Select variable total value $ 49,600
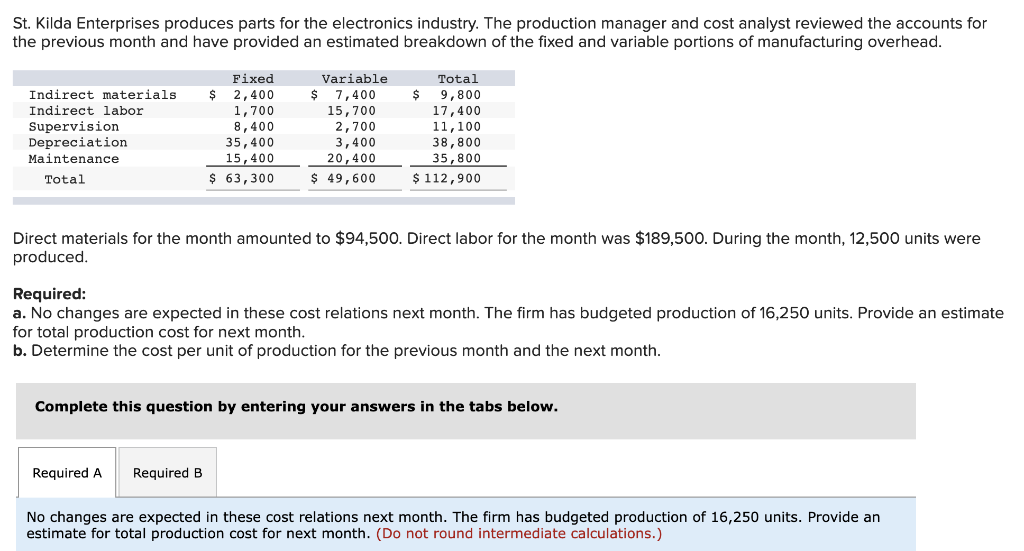This screenshot has height=551, width=1024. click(x=344, y=178)
